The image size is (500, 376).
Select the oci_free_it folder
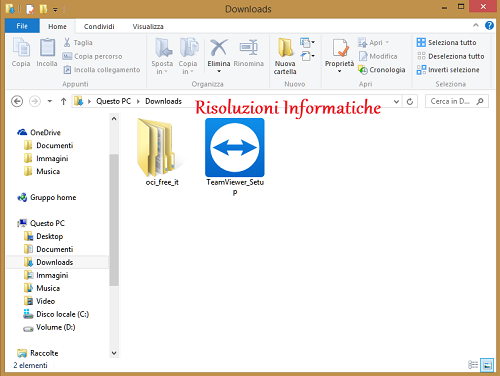tap(162, 152)
